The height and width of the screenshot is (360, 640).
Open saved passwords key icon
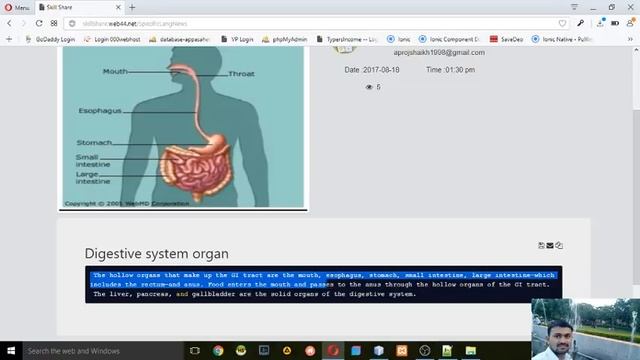580,24
